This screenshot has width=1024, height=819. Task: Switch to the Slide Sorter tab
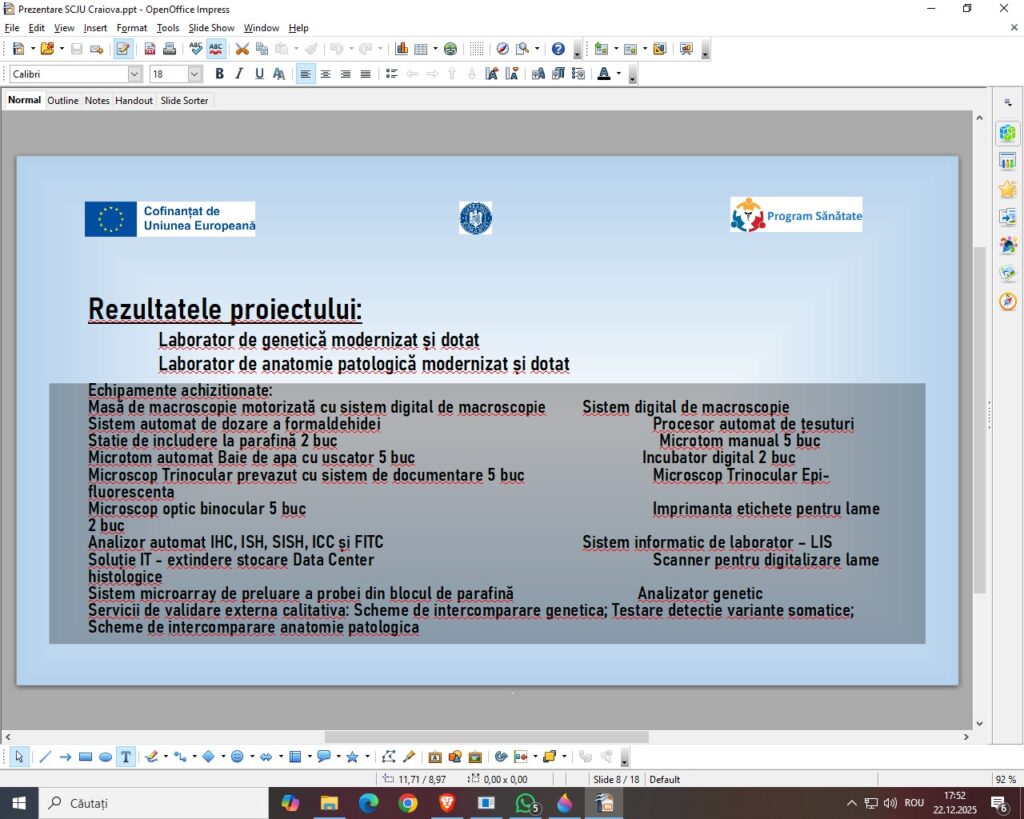184,101
